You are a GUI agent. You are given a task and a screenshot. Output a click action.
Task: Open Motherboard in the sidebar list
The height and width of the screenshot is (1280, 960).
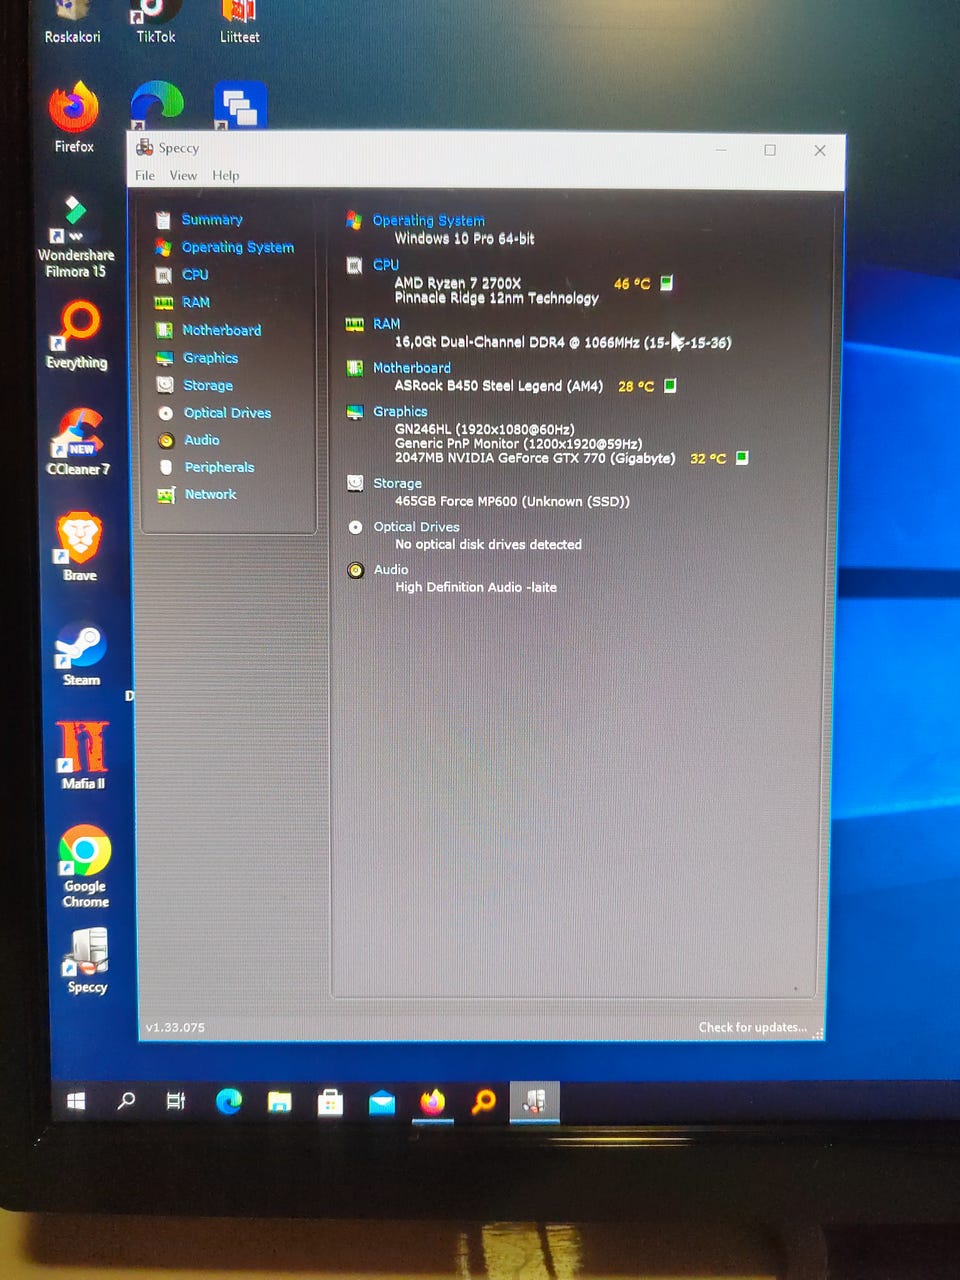[221, 330]
